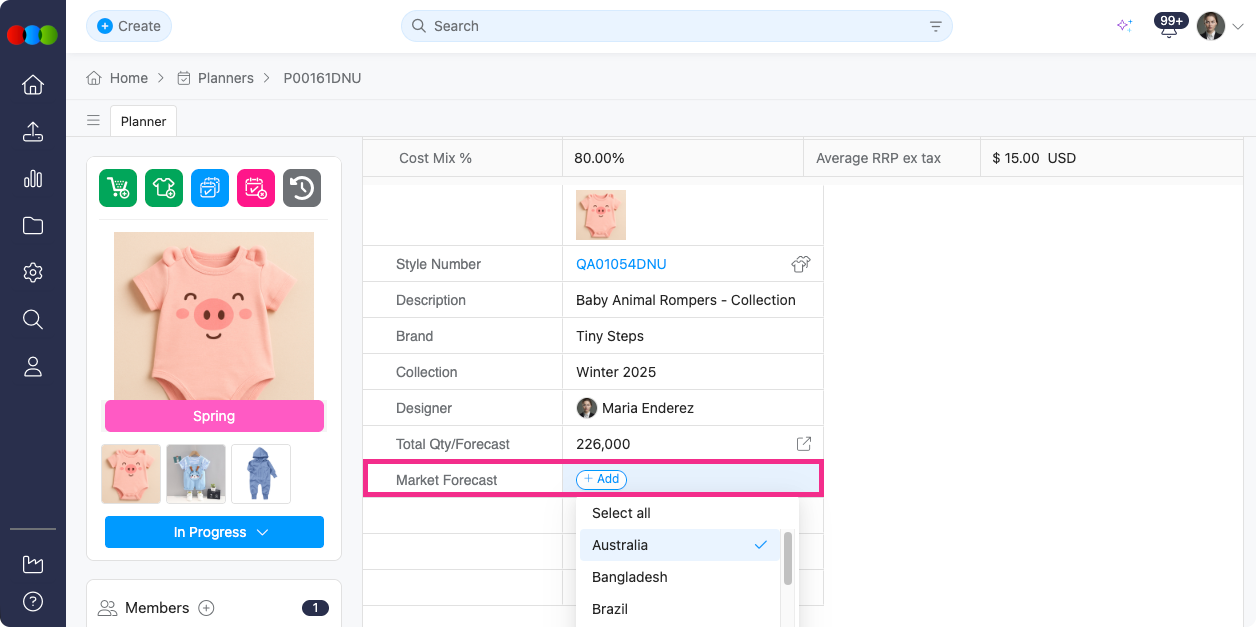Click the pink calendar add icon

coord(256,188)
